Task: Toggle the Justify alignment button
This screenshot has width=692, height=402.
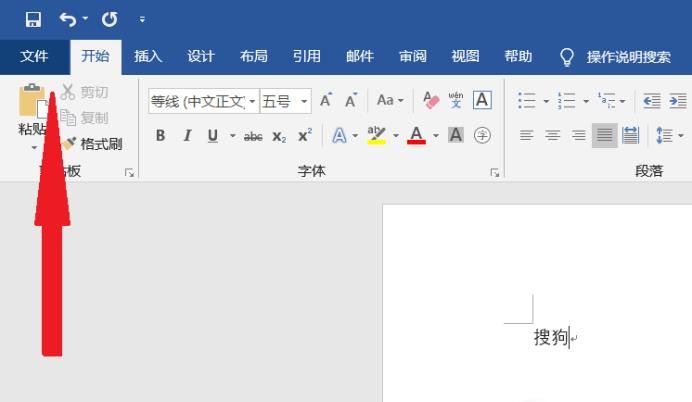Action: [x=605, y=135]
